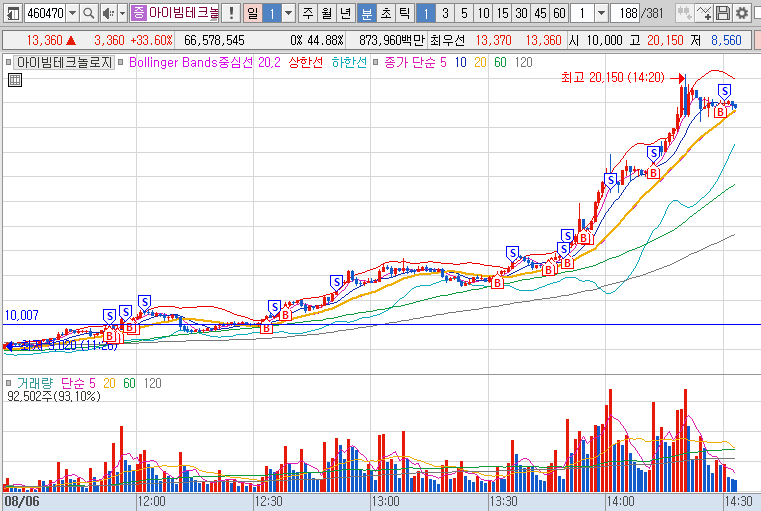Choose the 45 minute interval
Screen dimensions: 761x511
tap(540, 13)
